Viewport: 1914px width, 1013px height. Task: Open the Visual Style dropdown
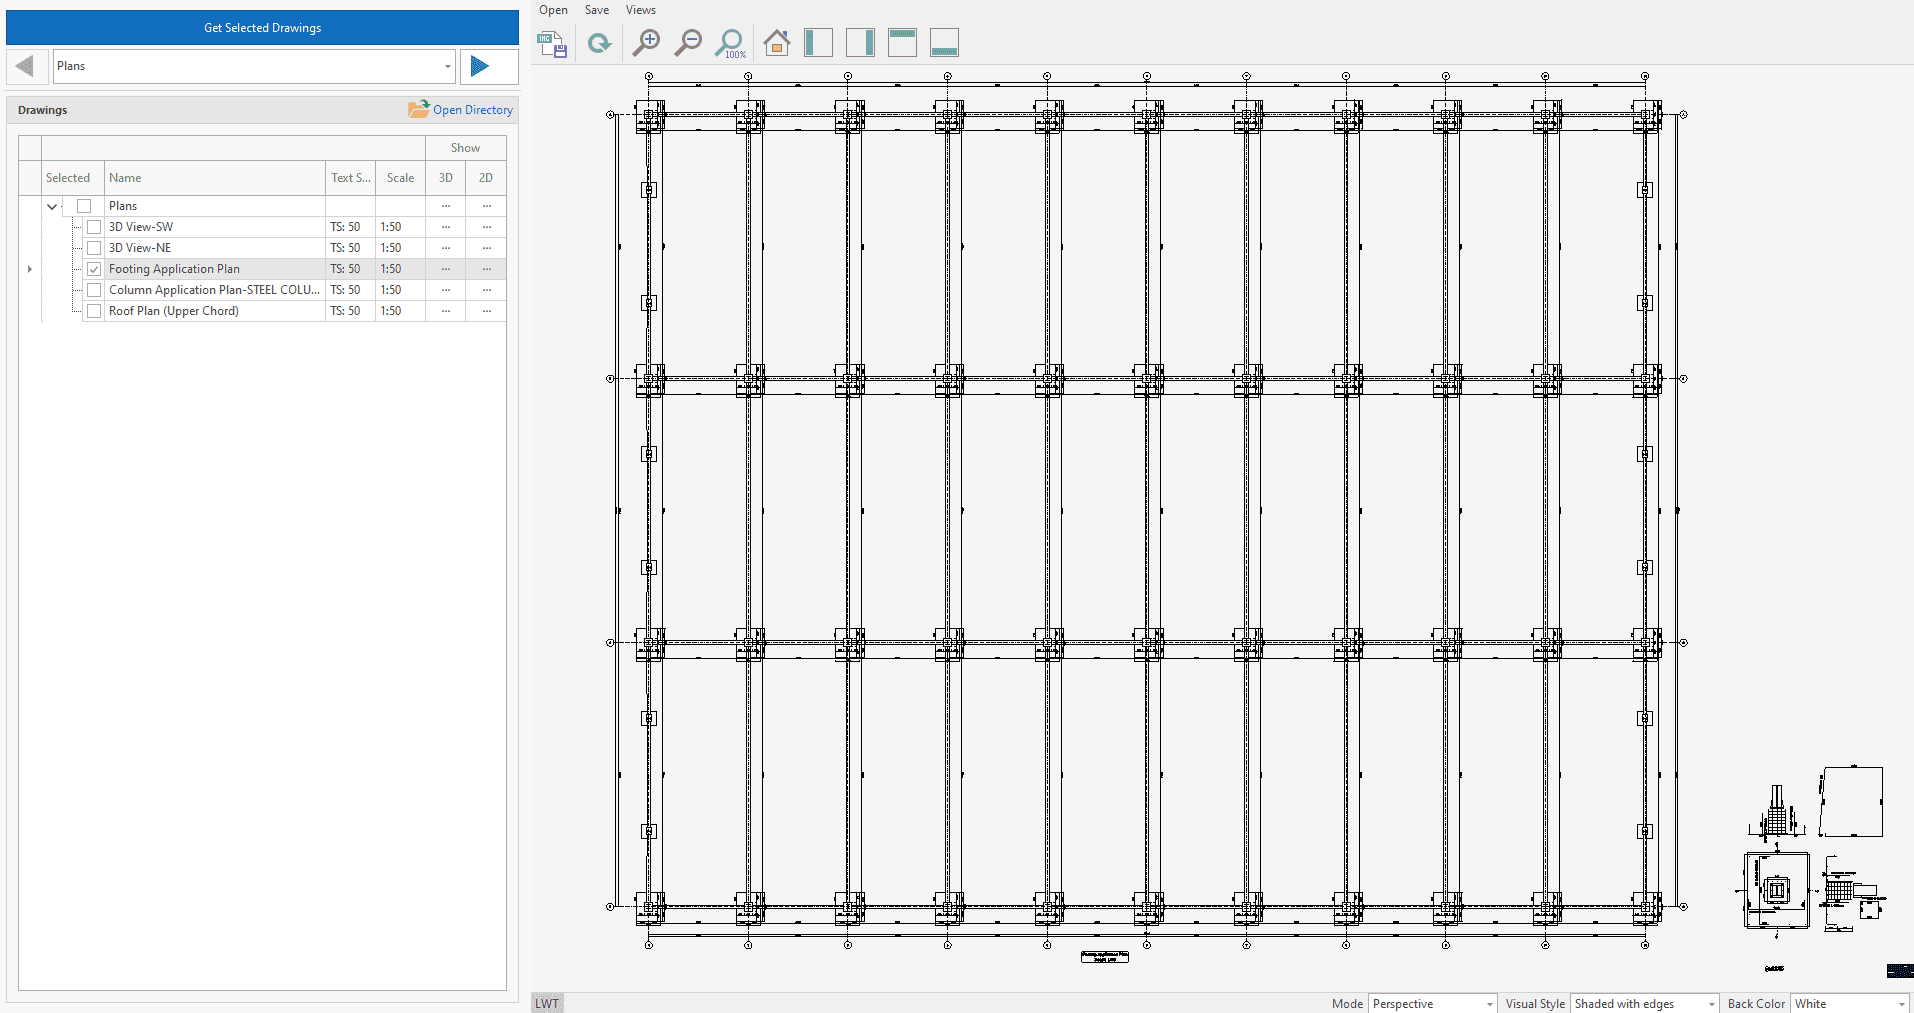pyautogui.click(x=1644, y=1003)
